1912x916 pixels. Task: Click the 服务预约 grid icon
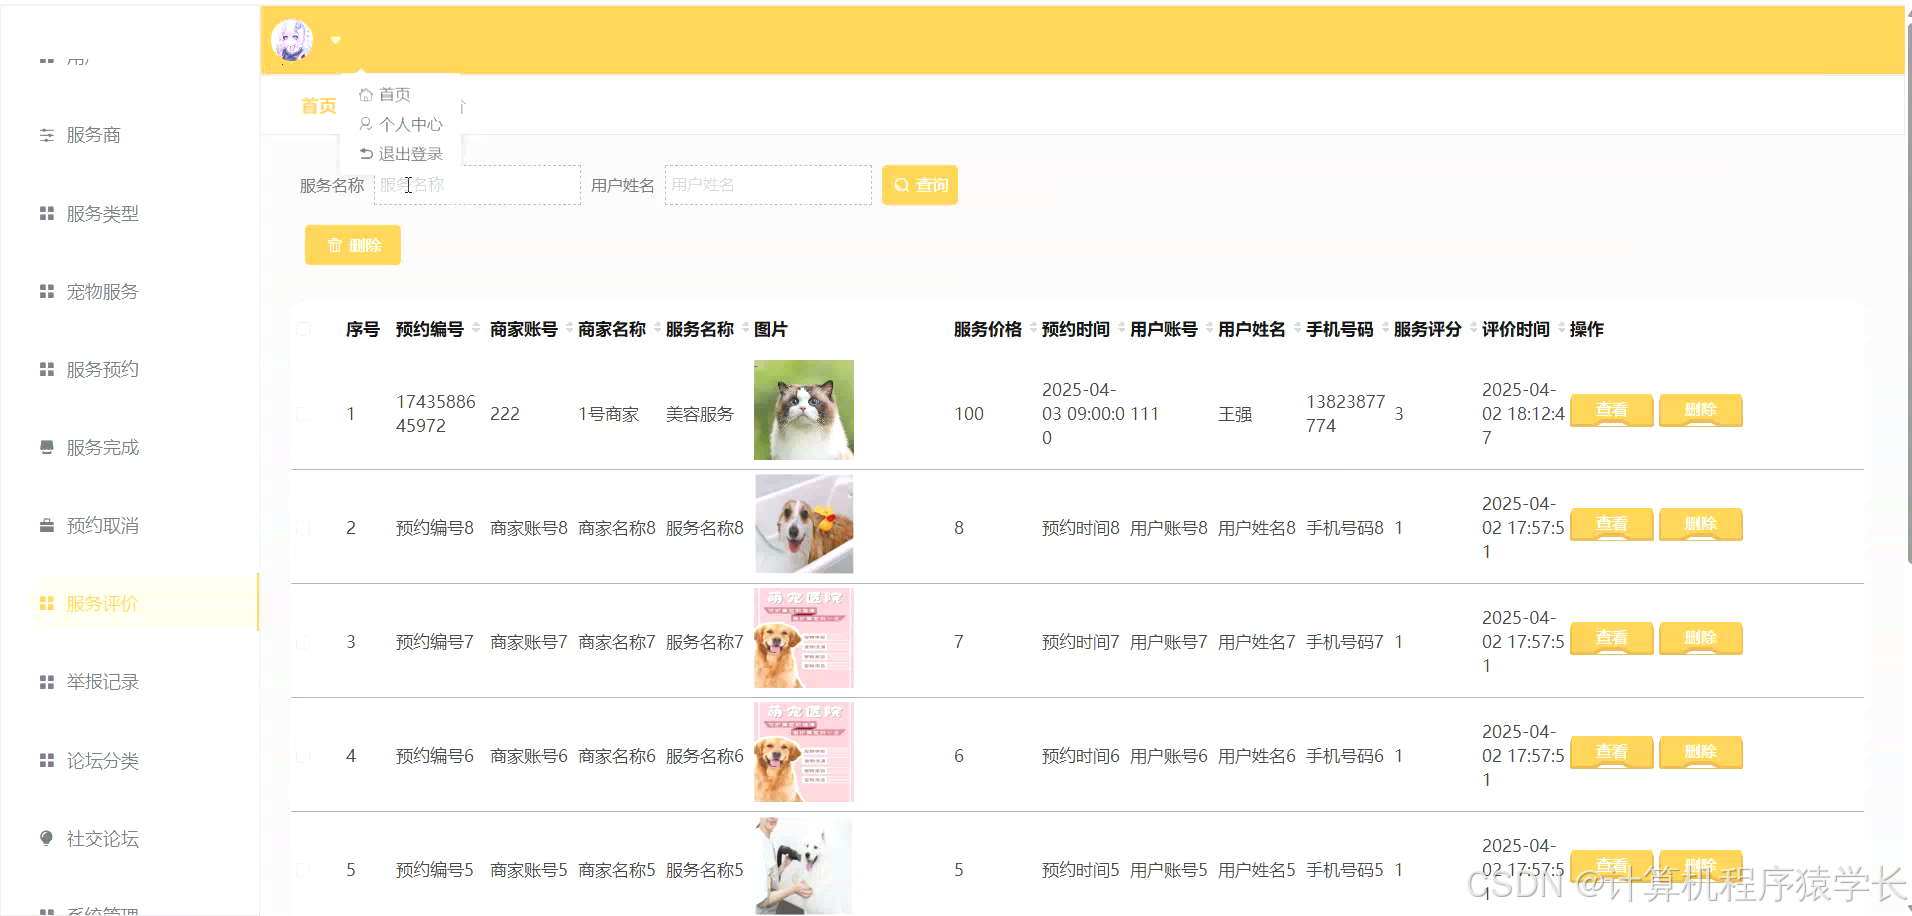(46, 369)
